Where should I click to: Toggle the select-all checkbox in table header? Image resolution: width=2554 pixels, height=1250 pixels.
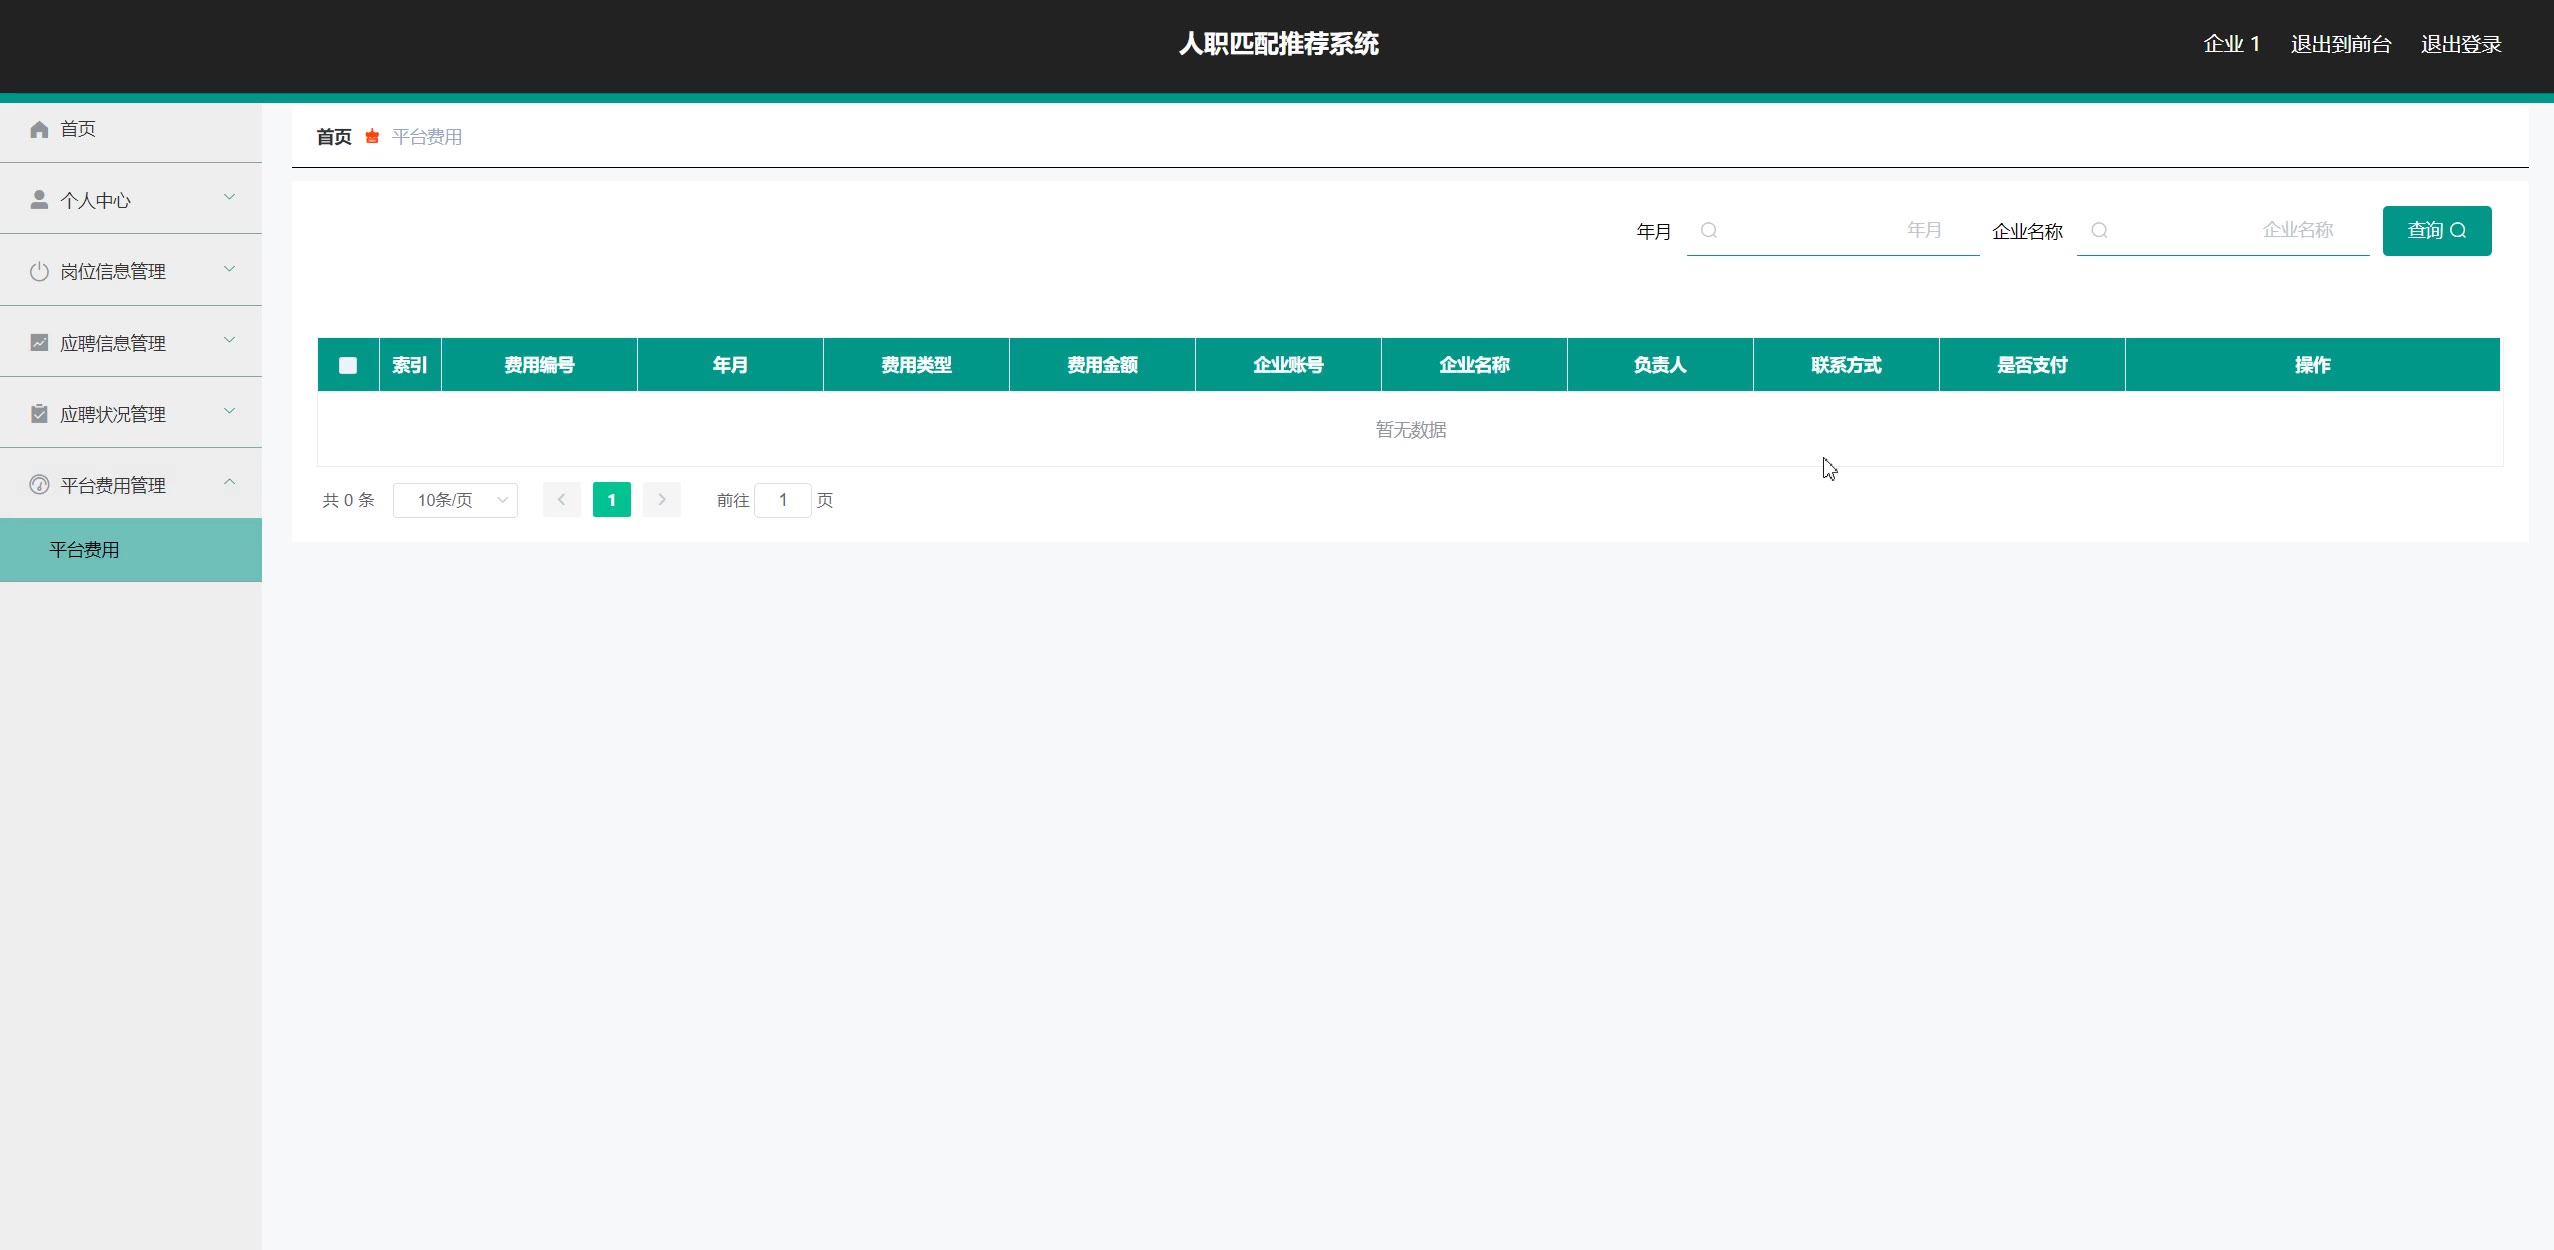click(x=348, y=365)
